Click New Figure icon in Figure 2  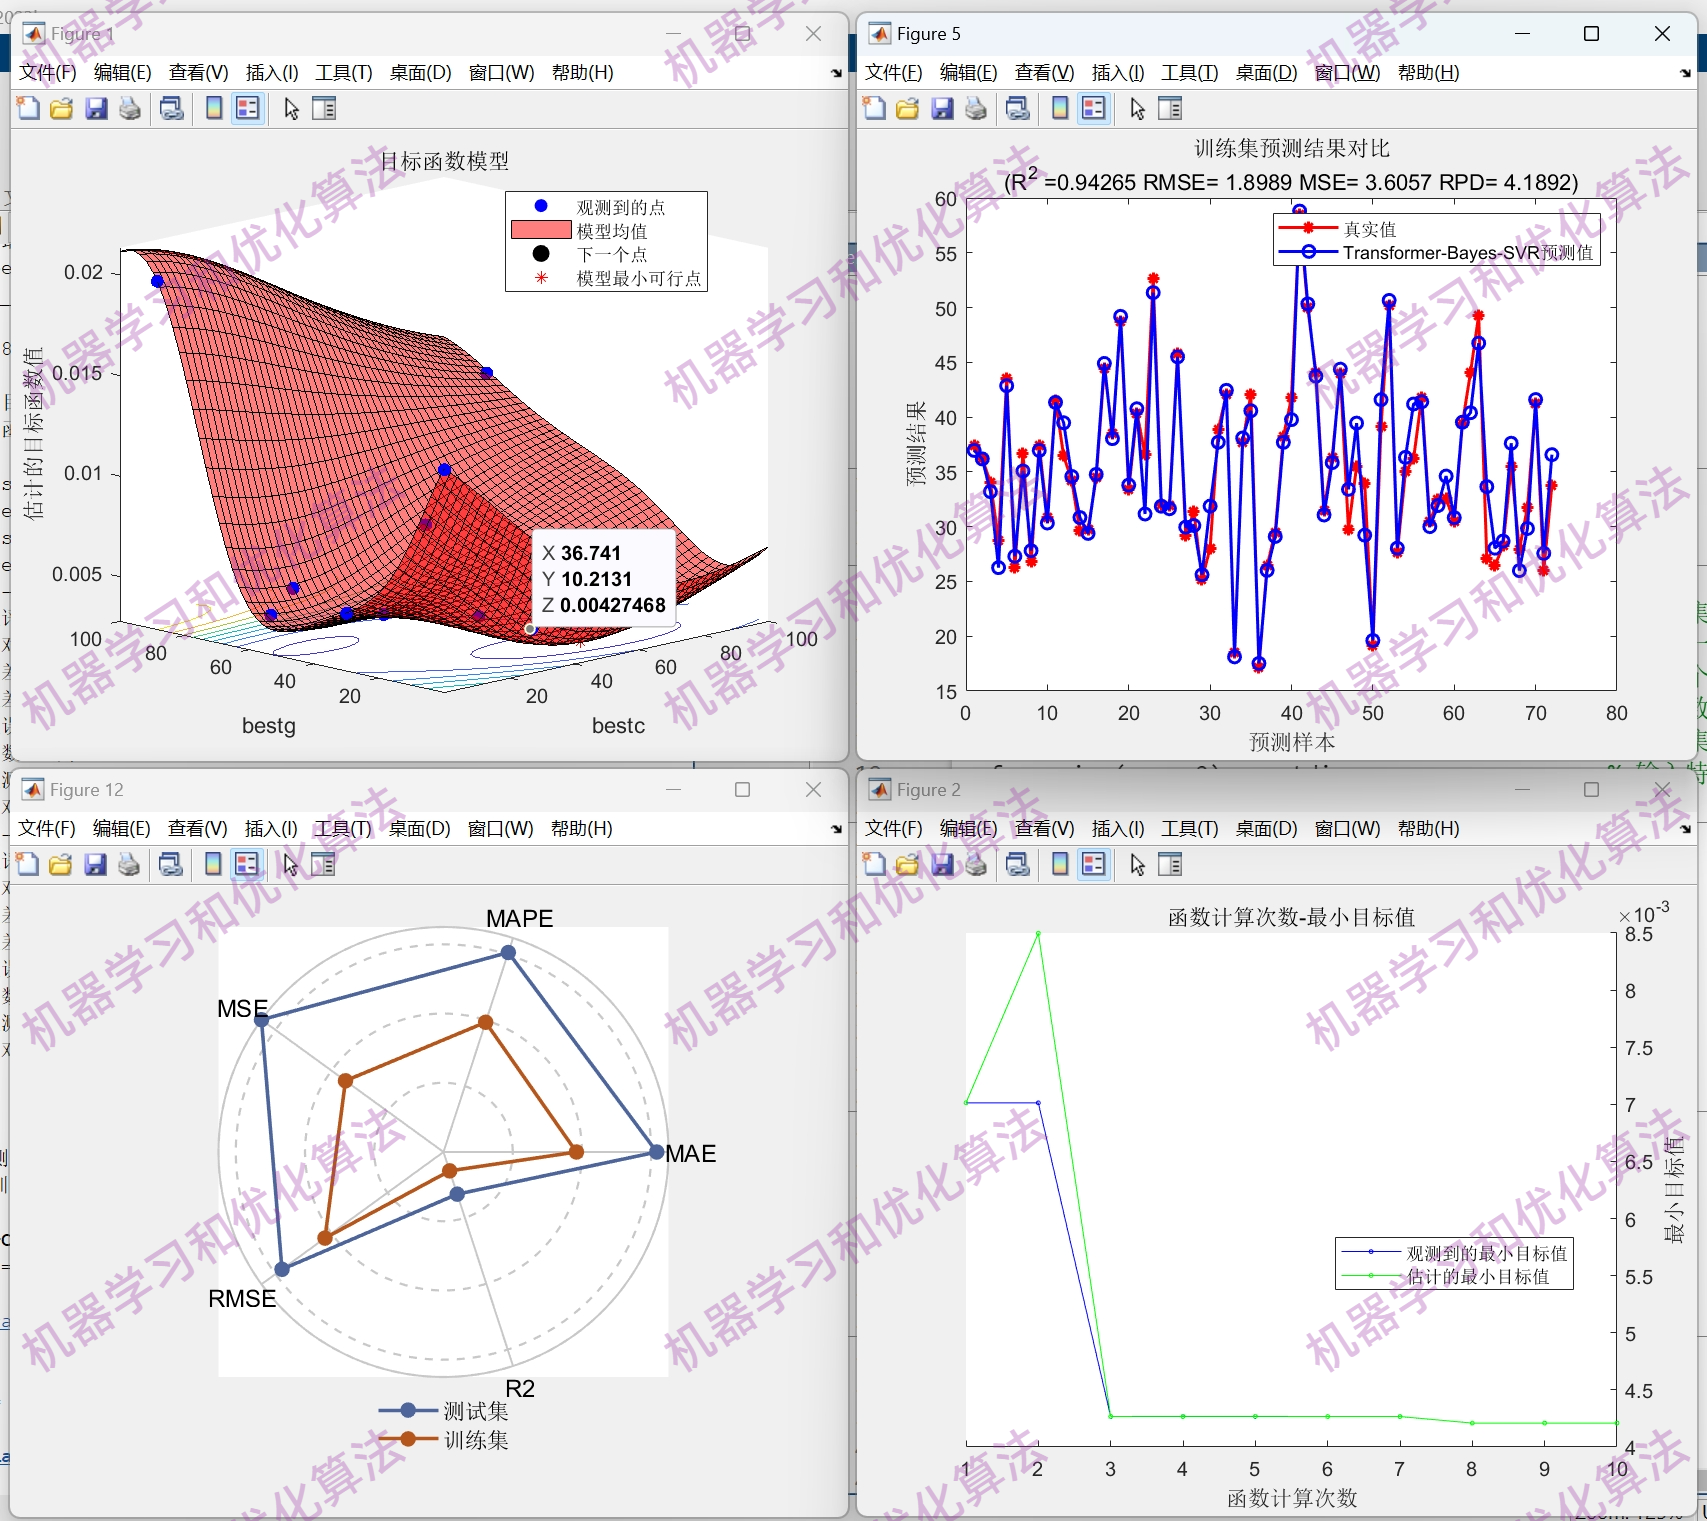(874, 865)
